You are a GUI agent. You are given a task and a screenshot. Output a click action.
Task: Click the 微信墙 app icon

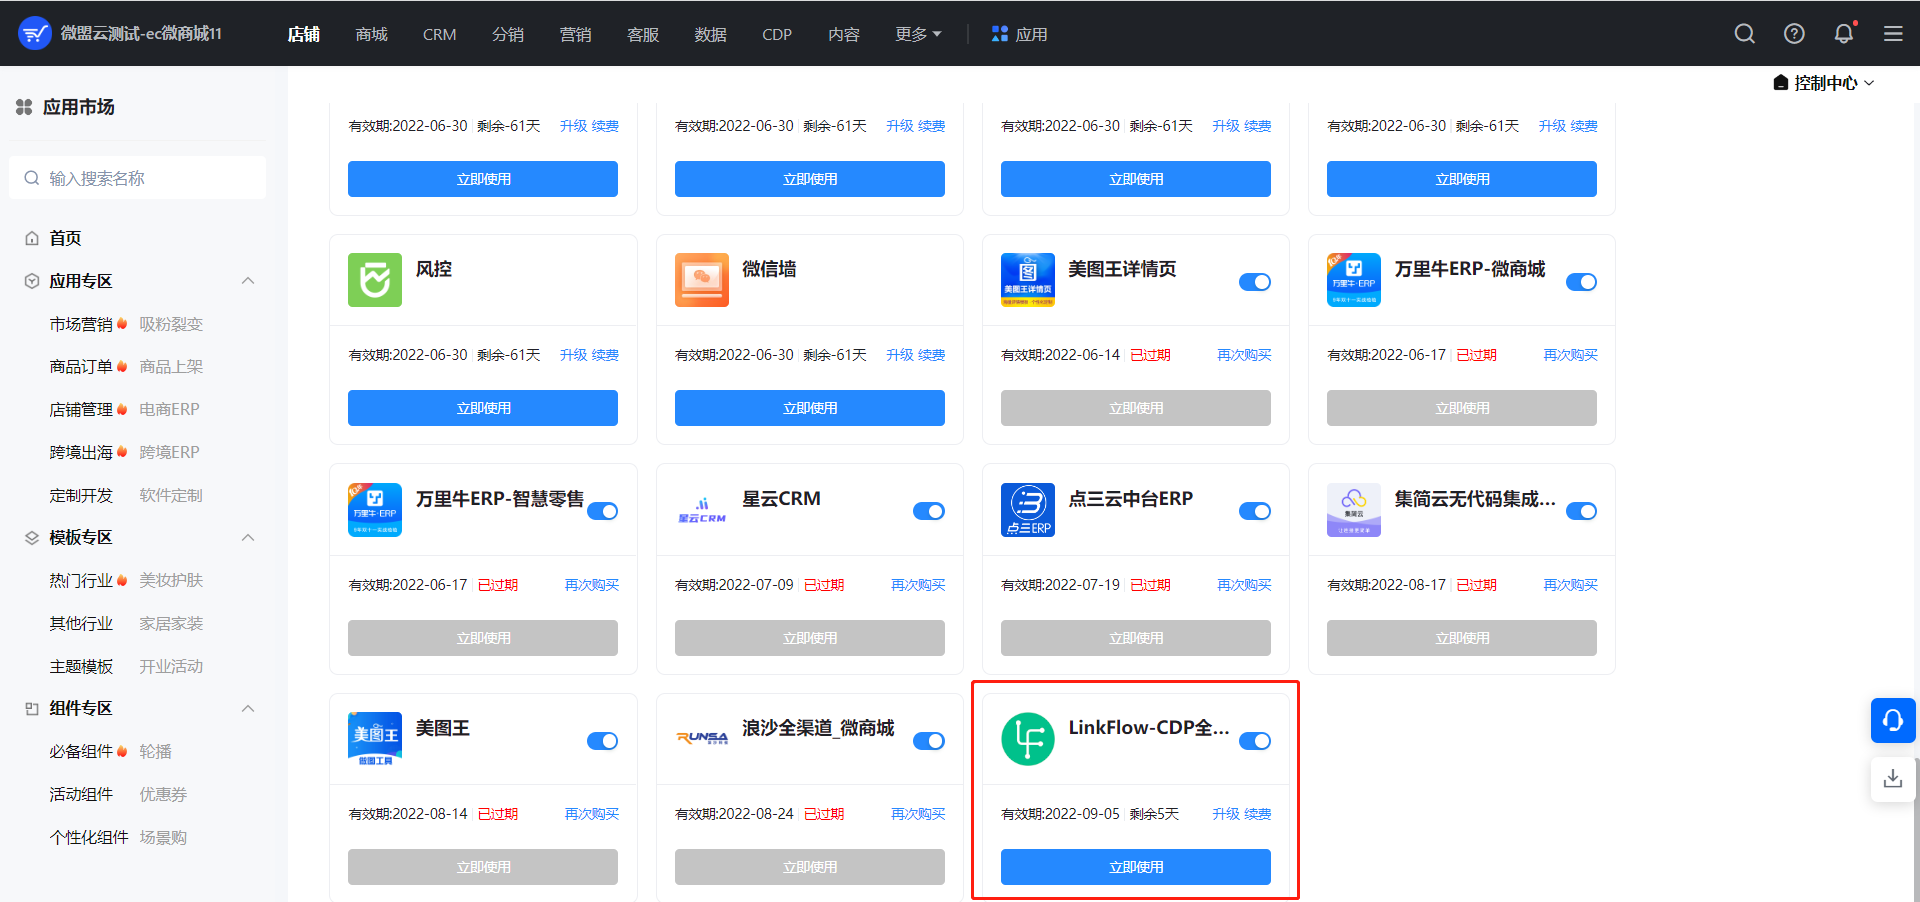(702, 280)
